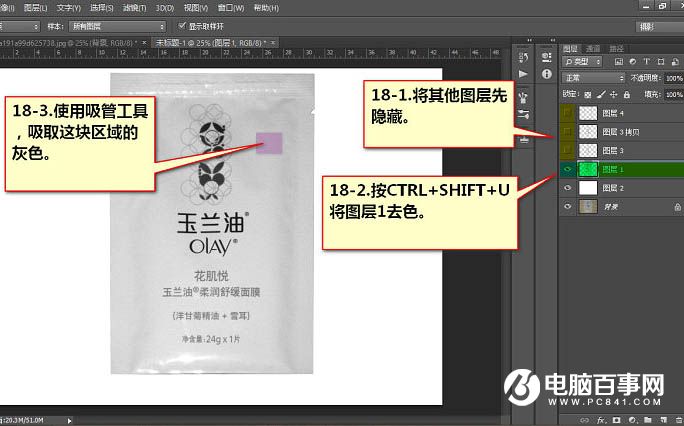Click lock transparent pixels icon
Screen dimensions: 684x426
pos(588,94)
